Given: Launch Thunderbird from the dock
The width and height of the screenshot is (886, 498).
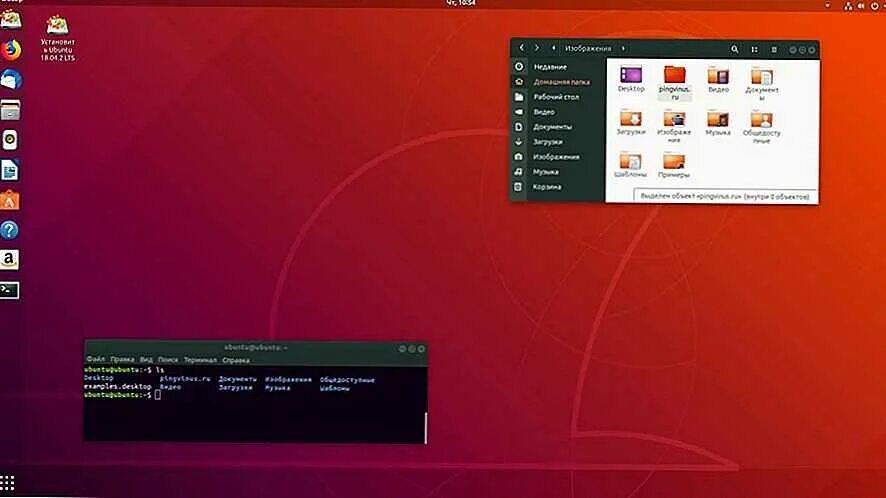Looking at the screenshot, I should (x=10, y=80).
